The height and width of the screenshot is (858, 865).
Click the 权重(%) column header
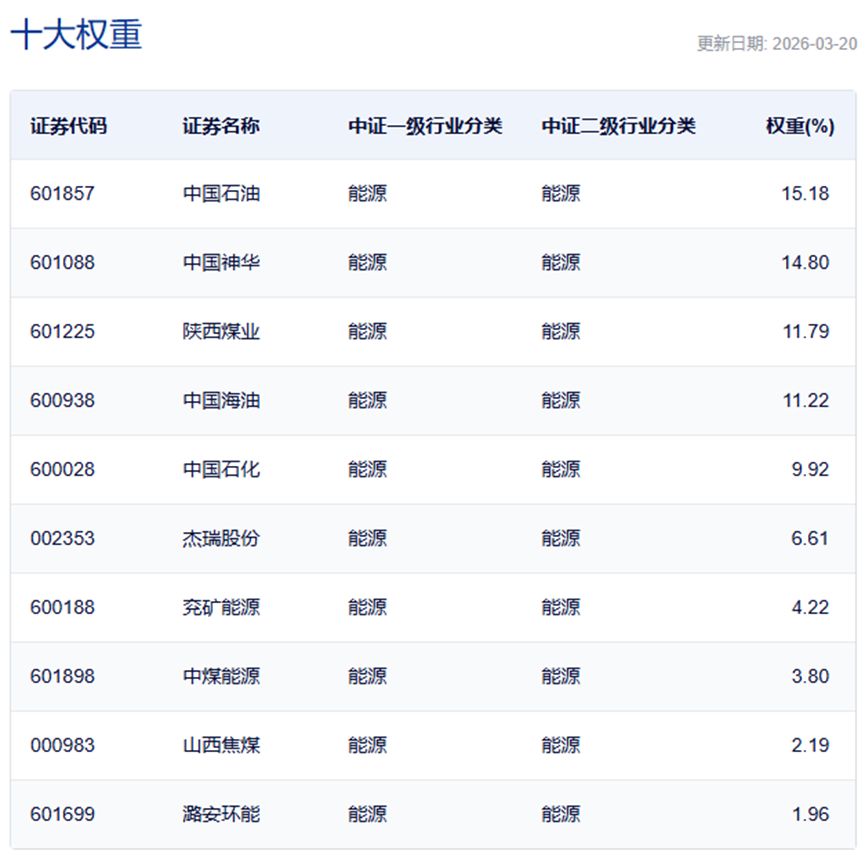[x=799, y=126]
